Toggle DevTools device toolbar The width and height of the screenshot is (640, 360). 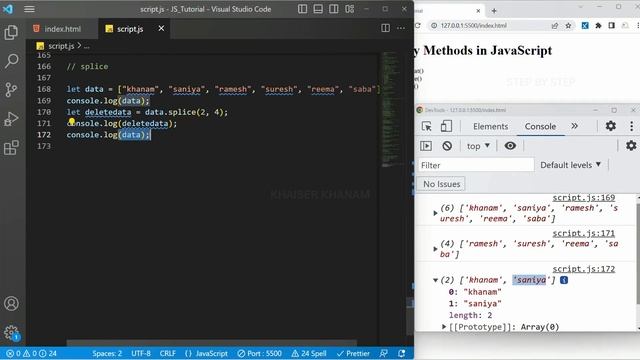(446, 126)
